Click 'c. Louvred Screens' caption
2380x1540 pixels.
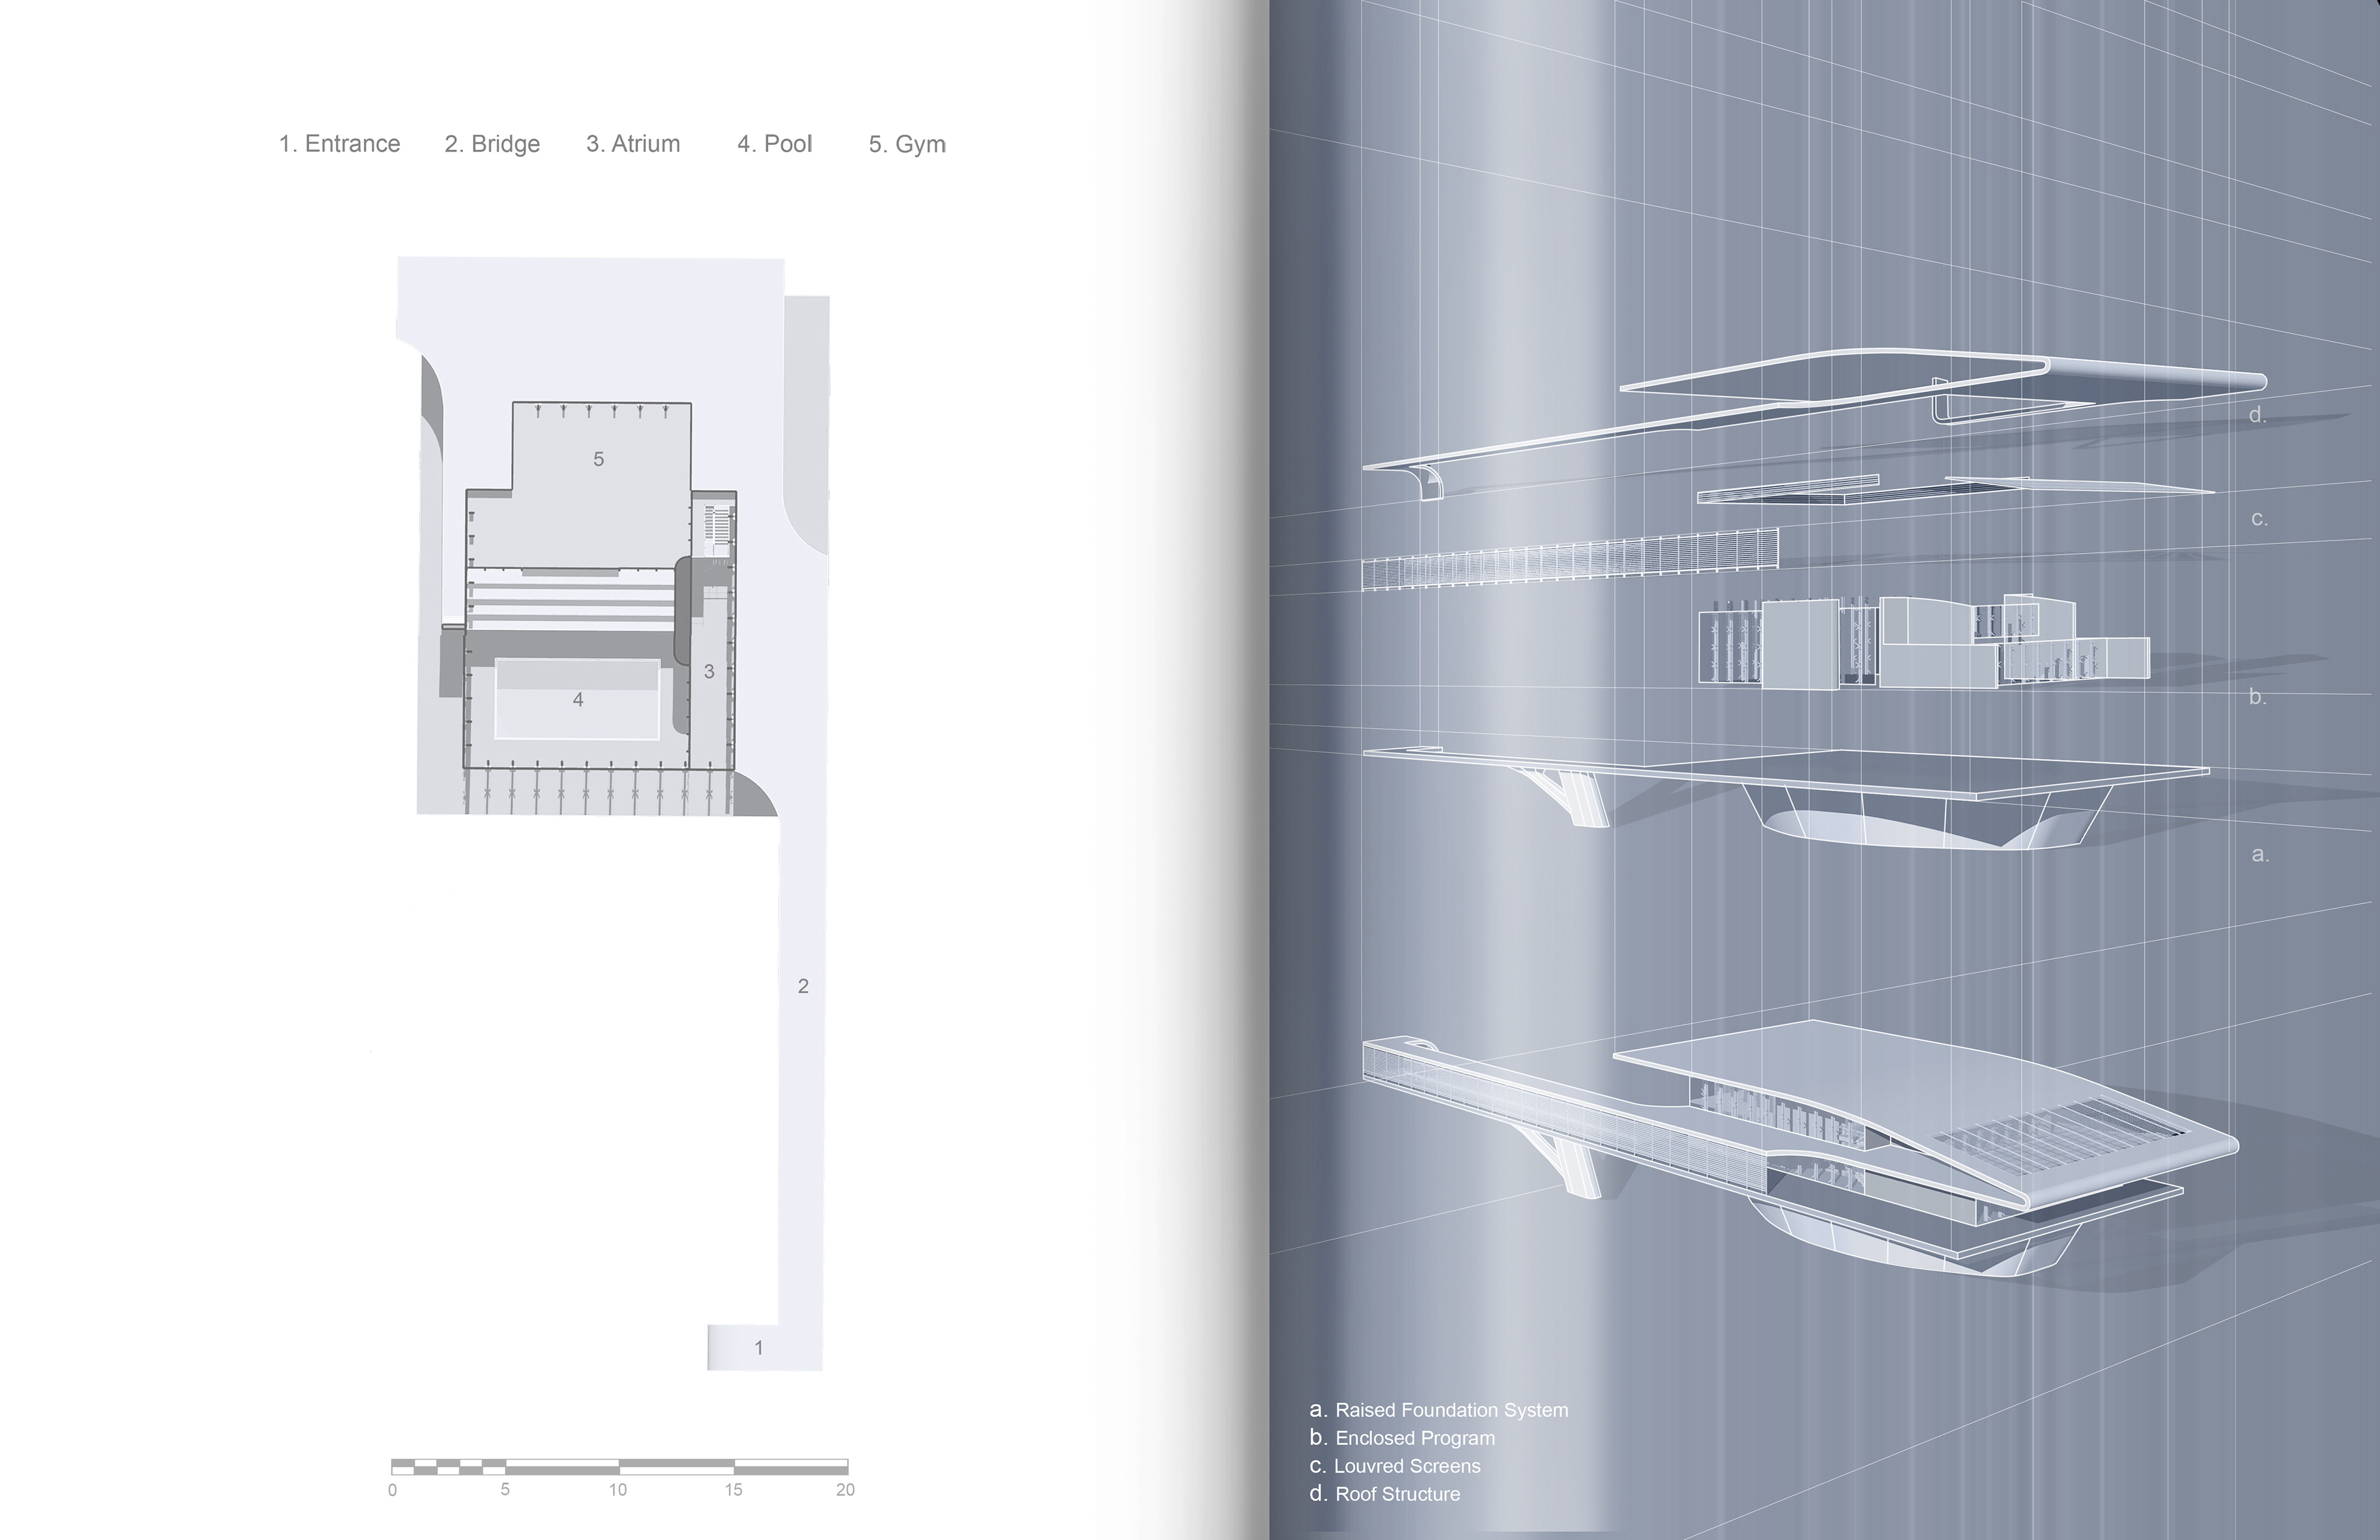coord(1395,1466)
